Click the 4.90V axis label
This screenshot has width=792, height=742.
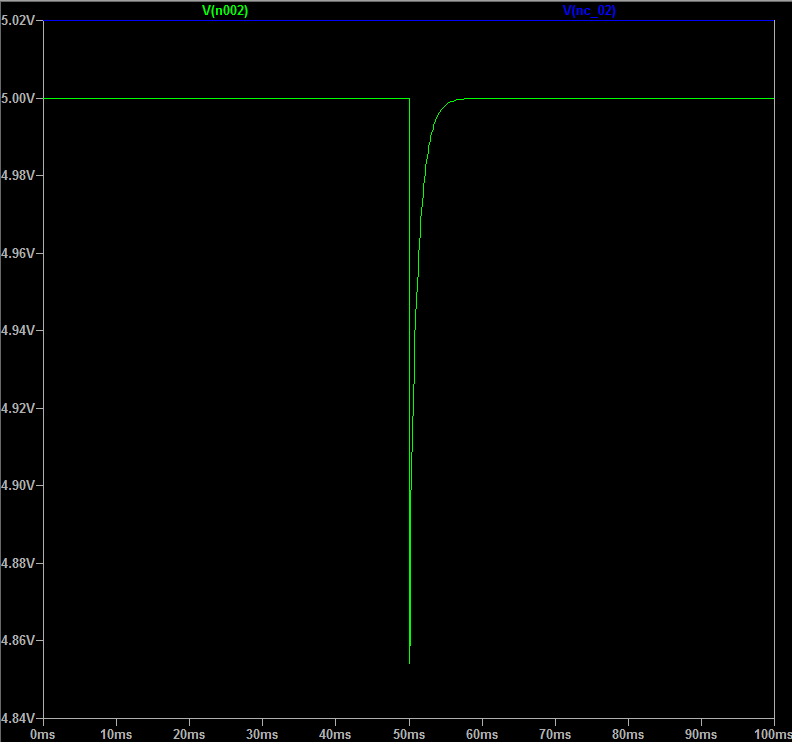(x=18, y=485)
